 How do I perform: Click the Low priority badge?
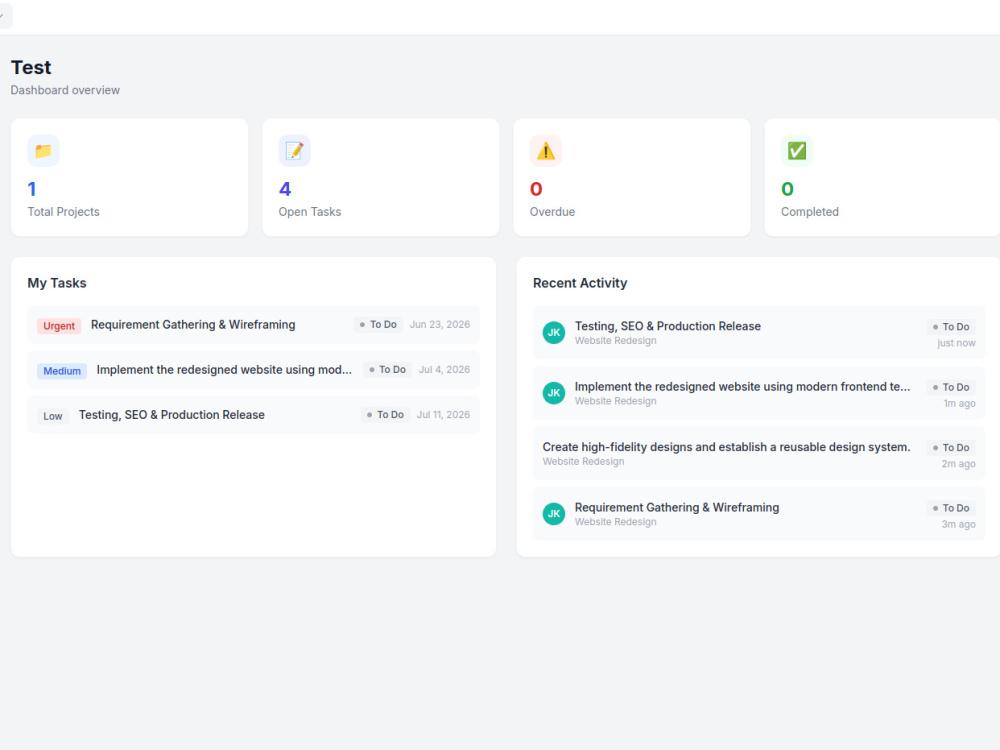pyautogui.click(x=53, y=416)
